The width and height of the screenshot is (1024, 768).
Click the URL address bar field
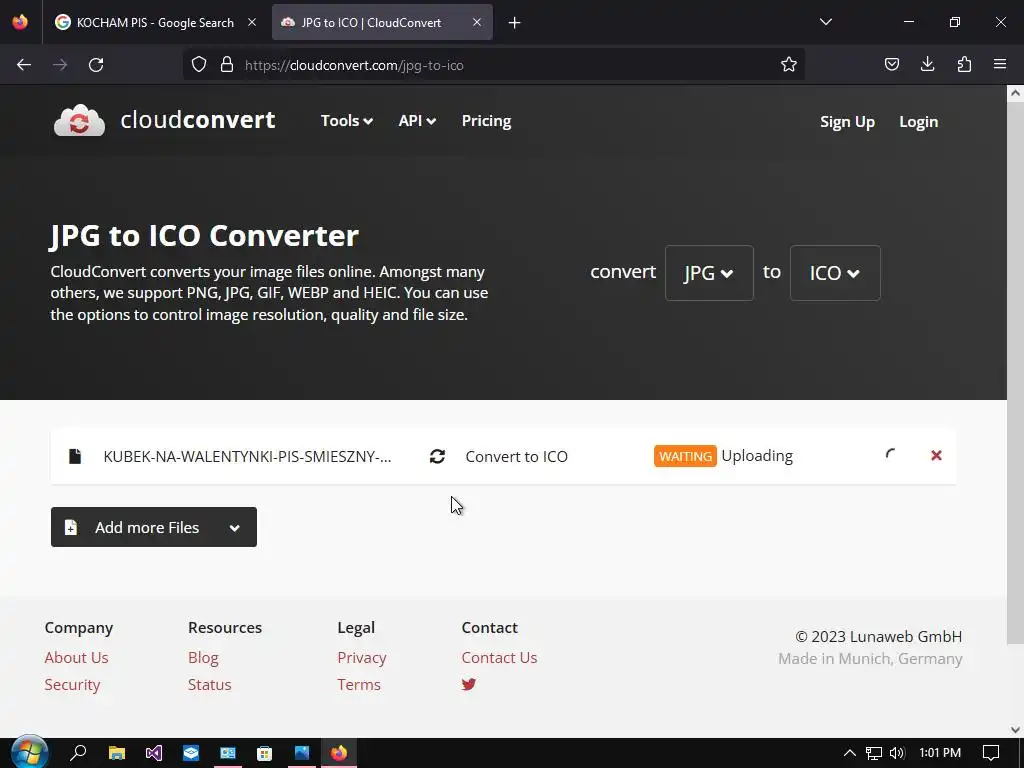pos(493,65)
